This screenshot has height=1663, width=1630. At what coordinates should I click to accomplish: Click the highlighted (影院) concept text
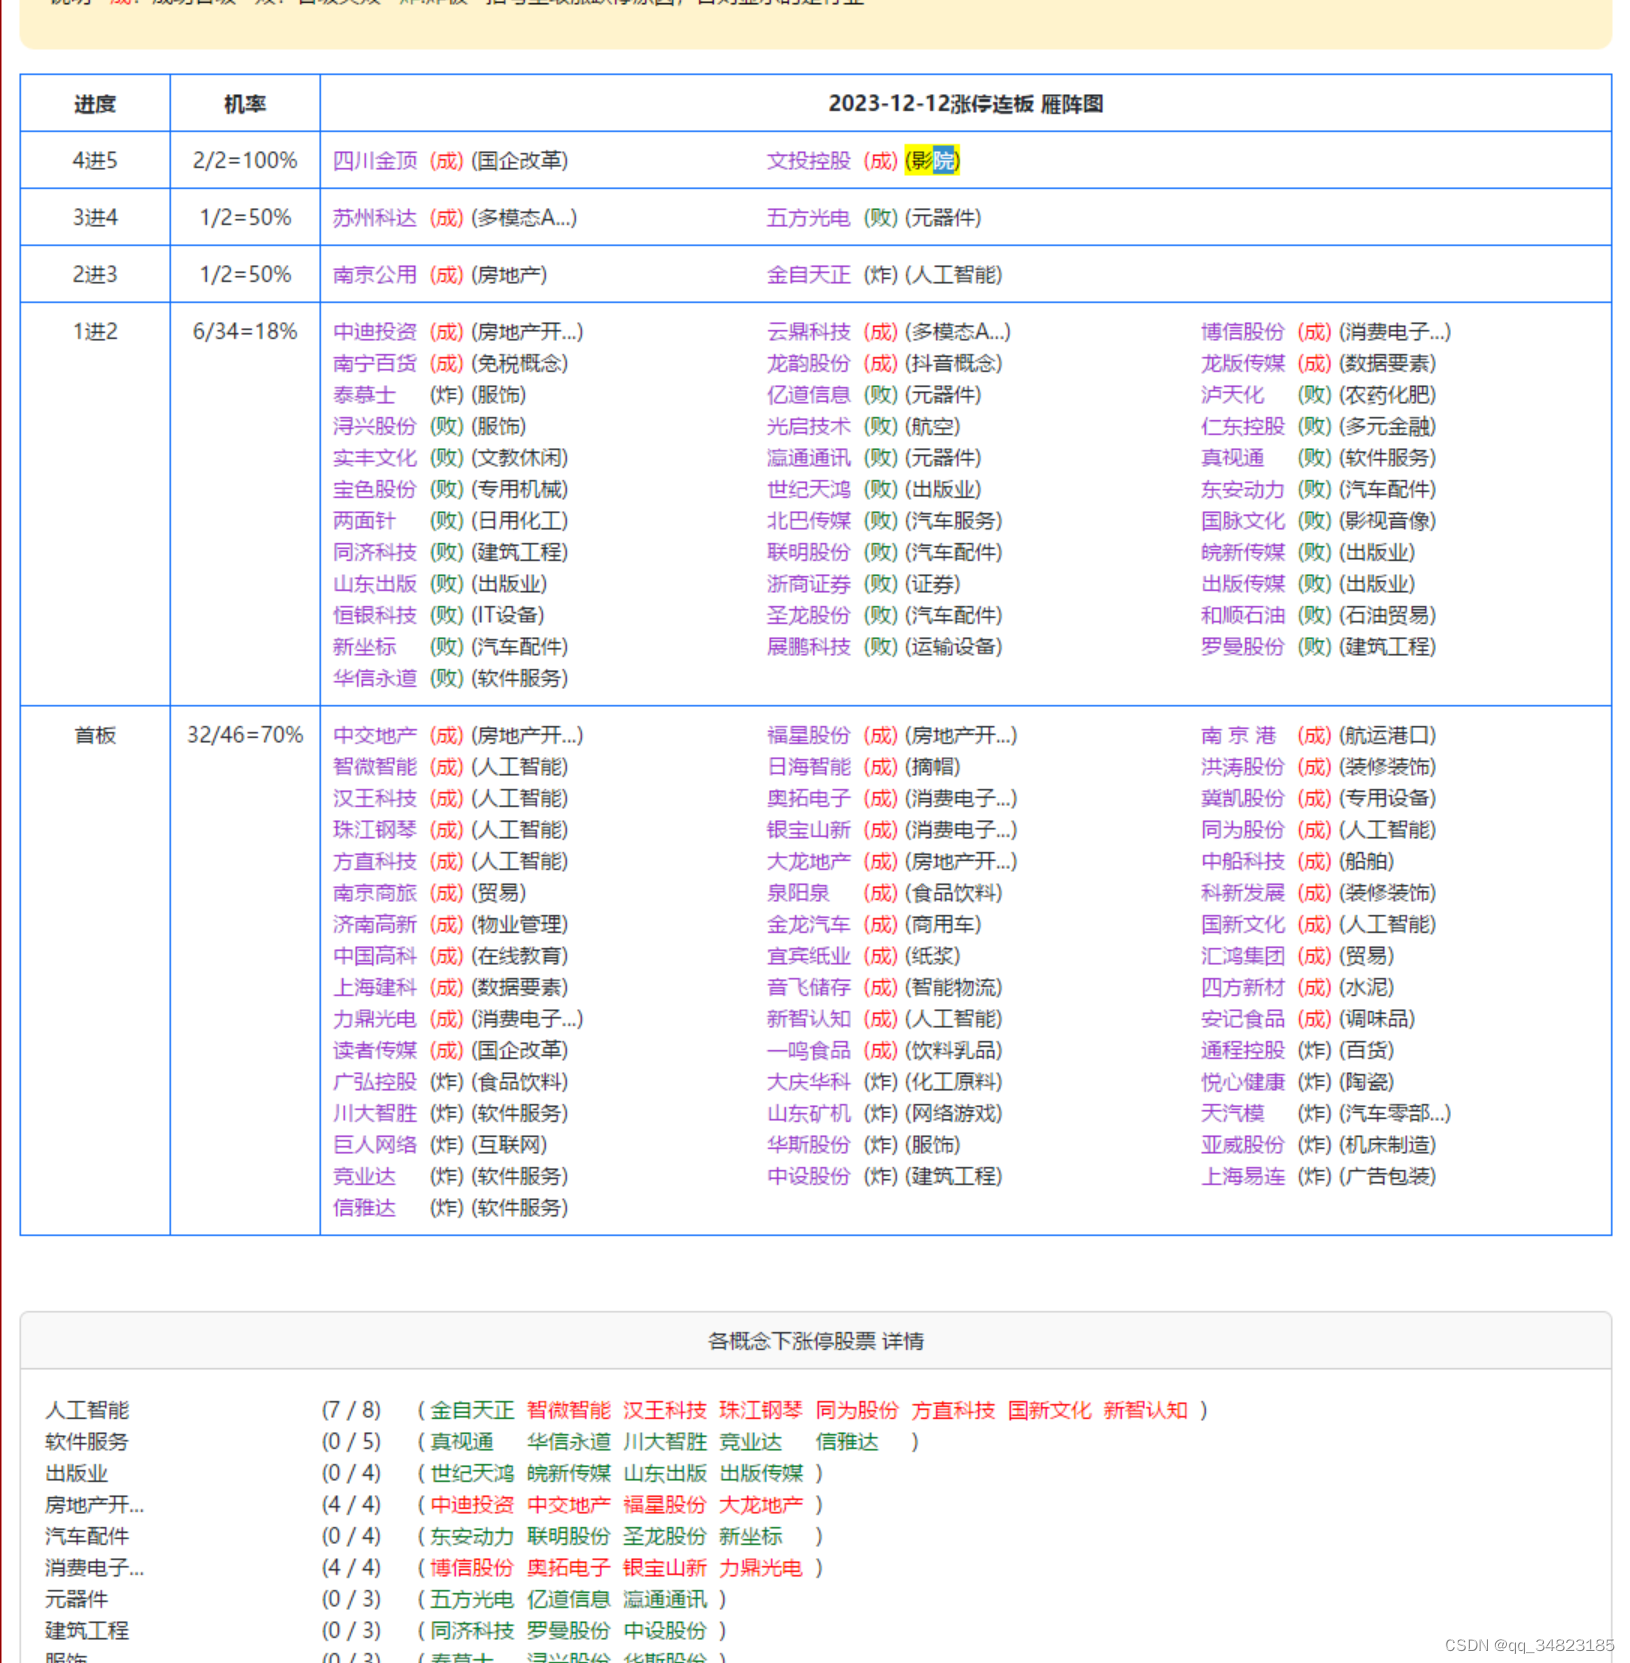[932, 161]
